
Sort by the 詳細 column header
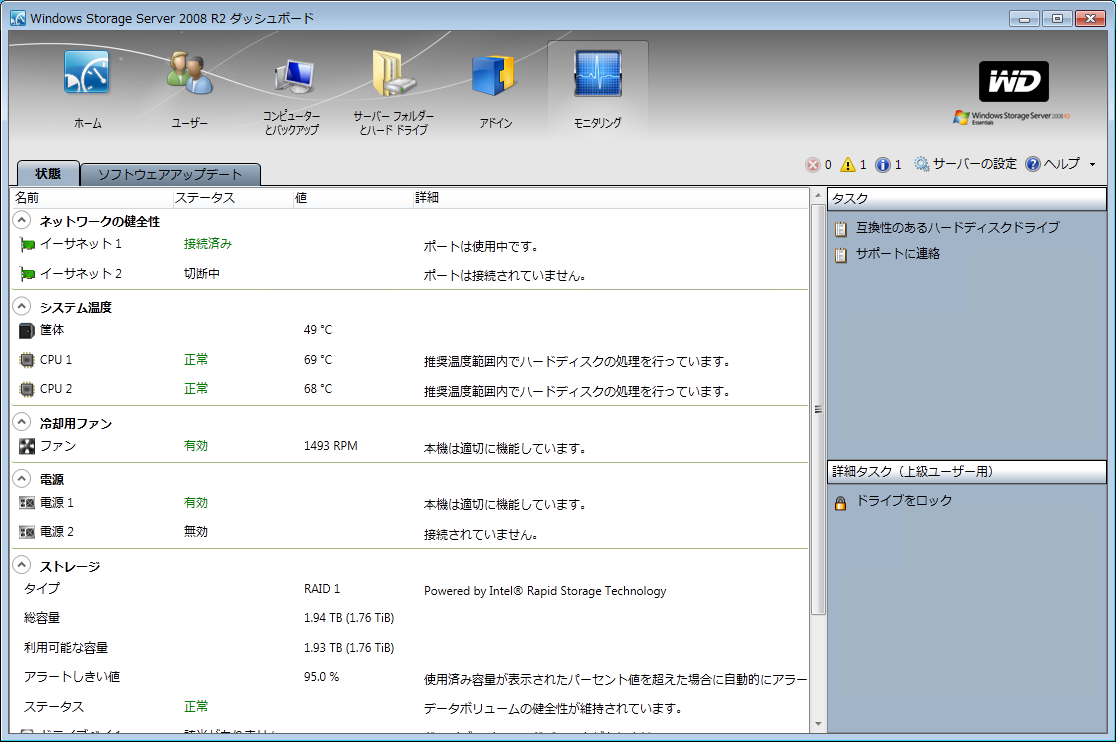[x=611, y=198]
